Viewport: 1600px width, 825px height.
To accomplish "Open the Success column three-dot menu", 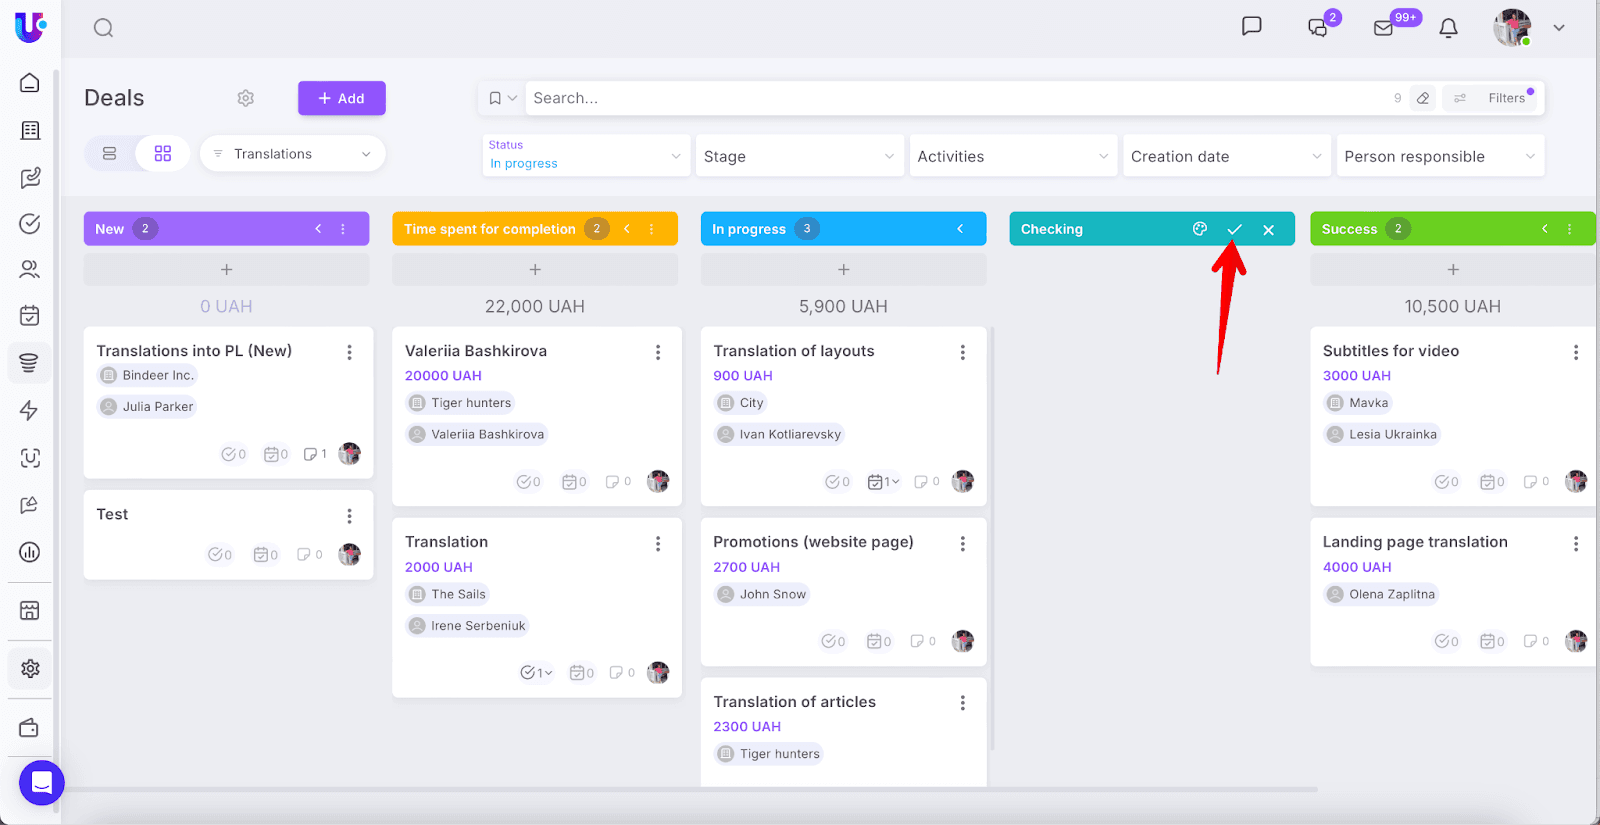I will click(x=1569, y=229).
